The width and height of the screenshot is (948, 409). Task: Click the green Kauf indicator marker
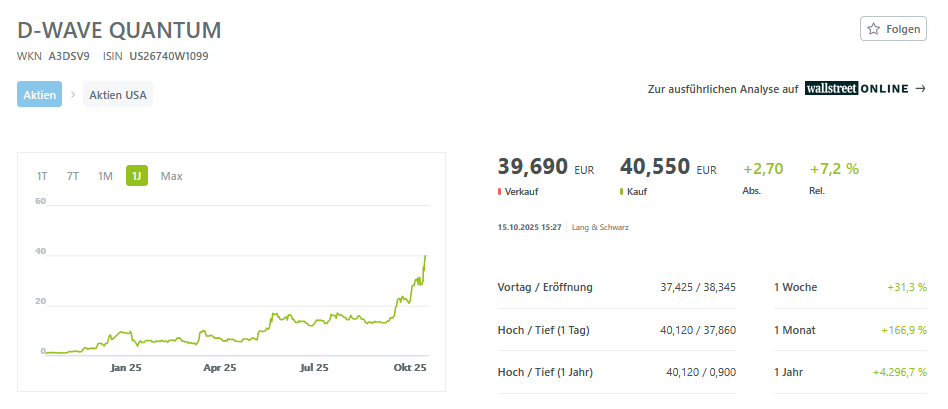coord(622,190)
